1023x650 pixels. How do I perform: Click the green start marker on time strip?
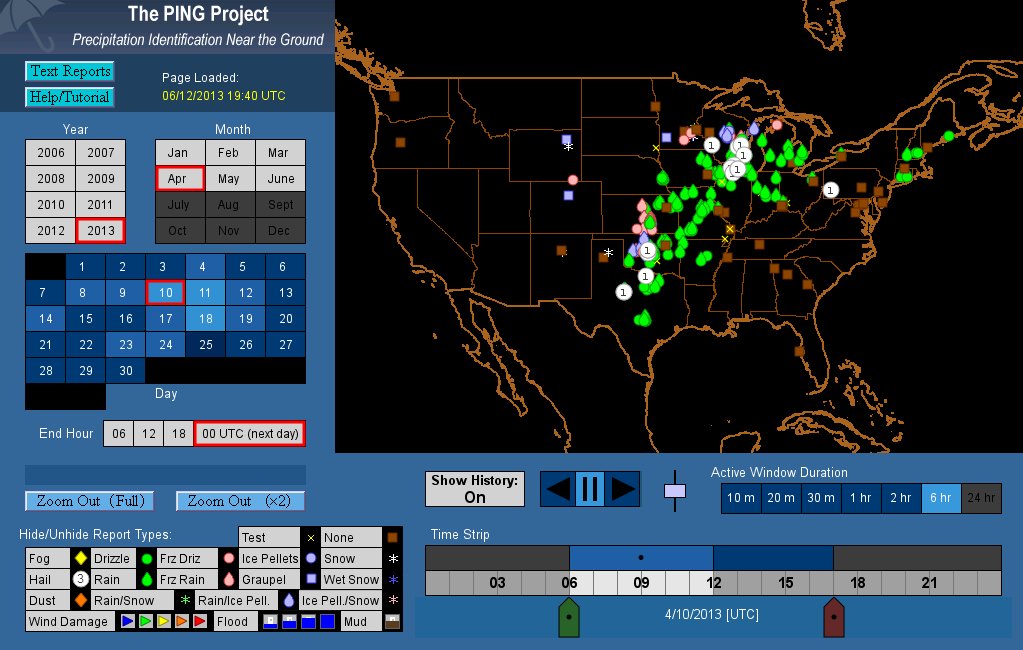(568, 618)
